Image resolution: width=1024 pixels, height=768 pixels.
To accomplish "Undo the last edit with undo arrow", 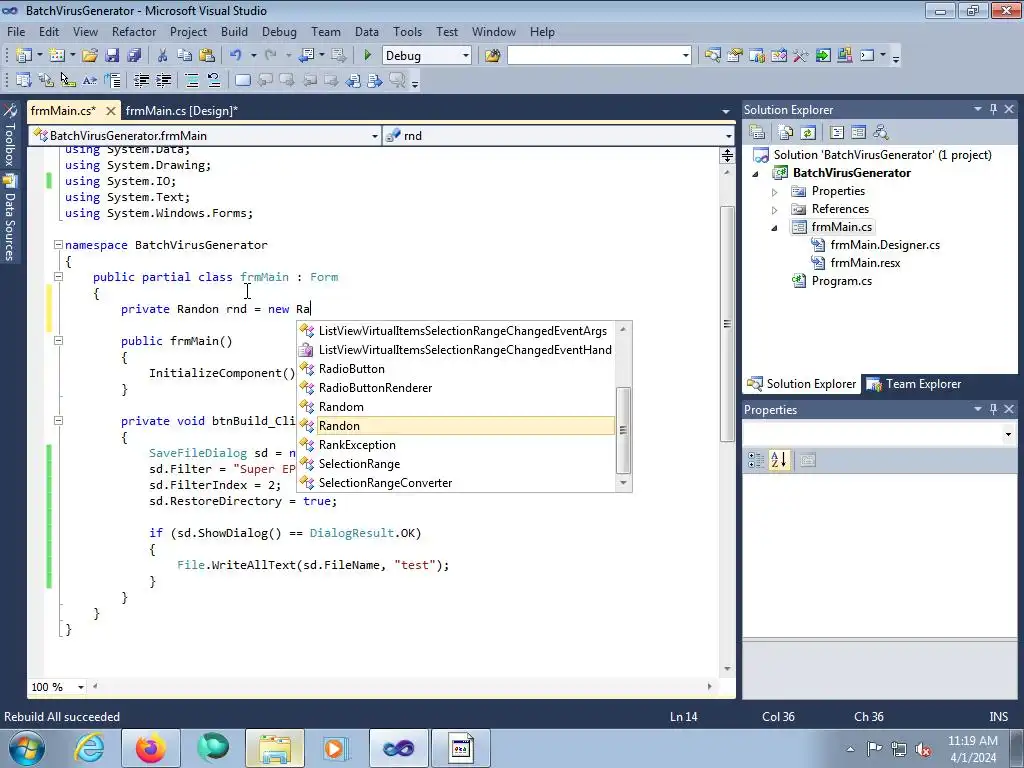I will 236,56.
